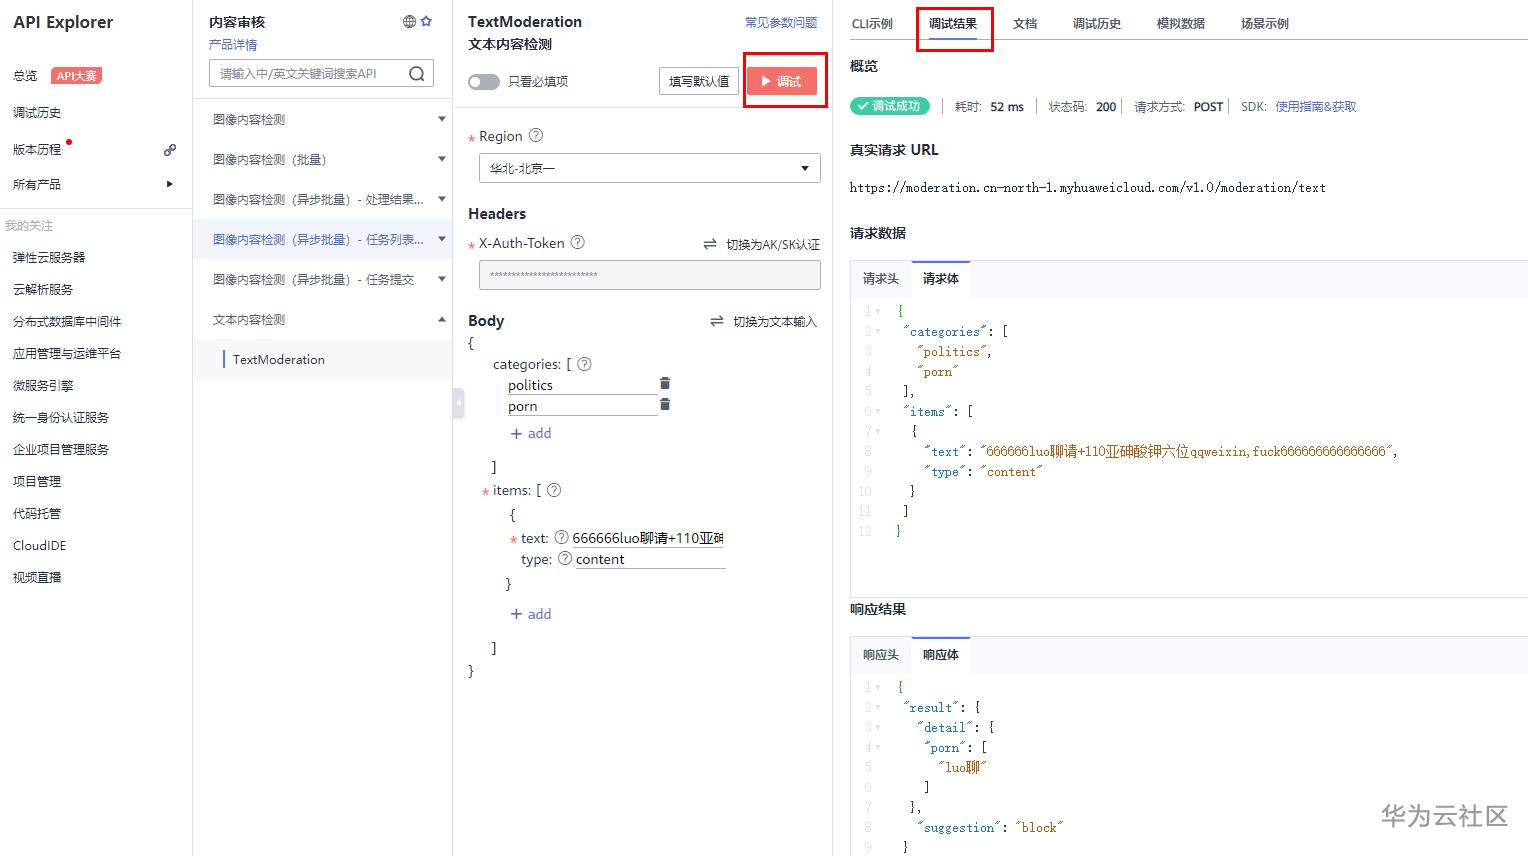
Task: Delete the politics category entry
Action: (x=665, y=383)
